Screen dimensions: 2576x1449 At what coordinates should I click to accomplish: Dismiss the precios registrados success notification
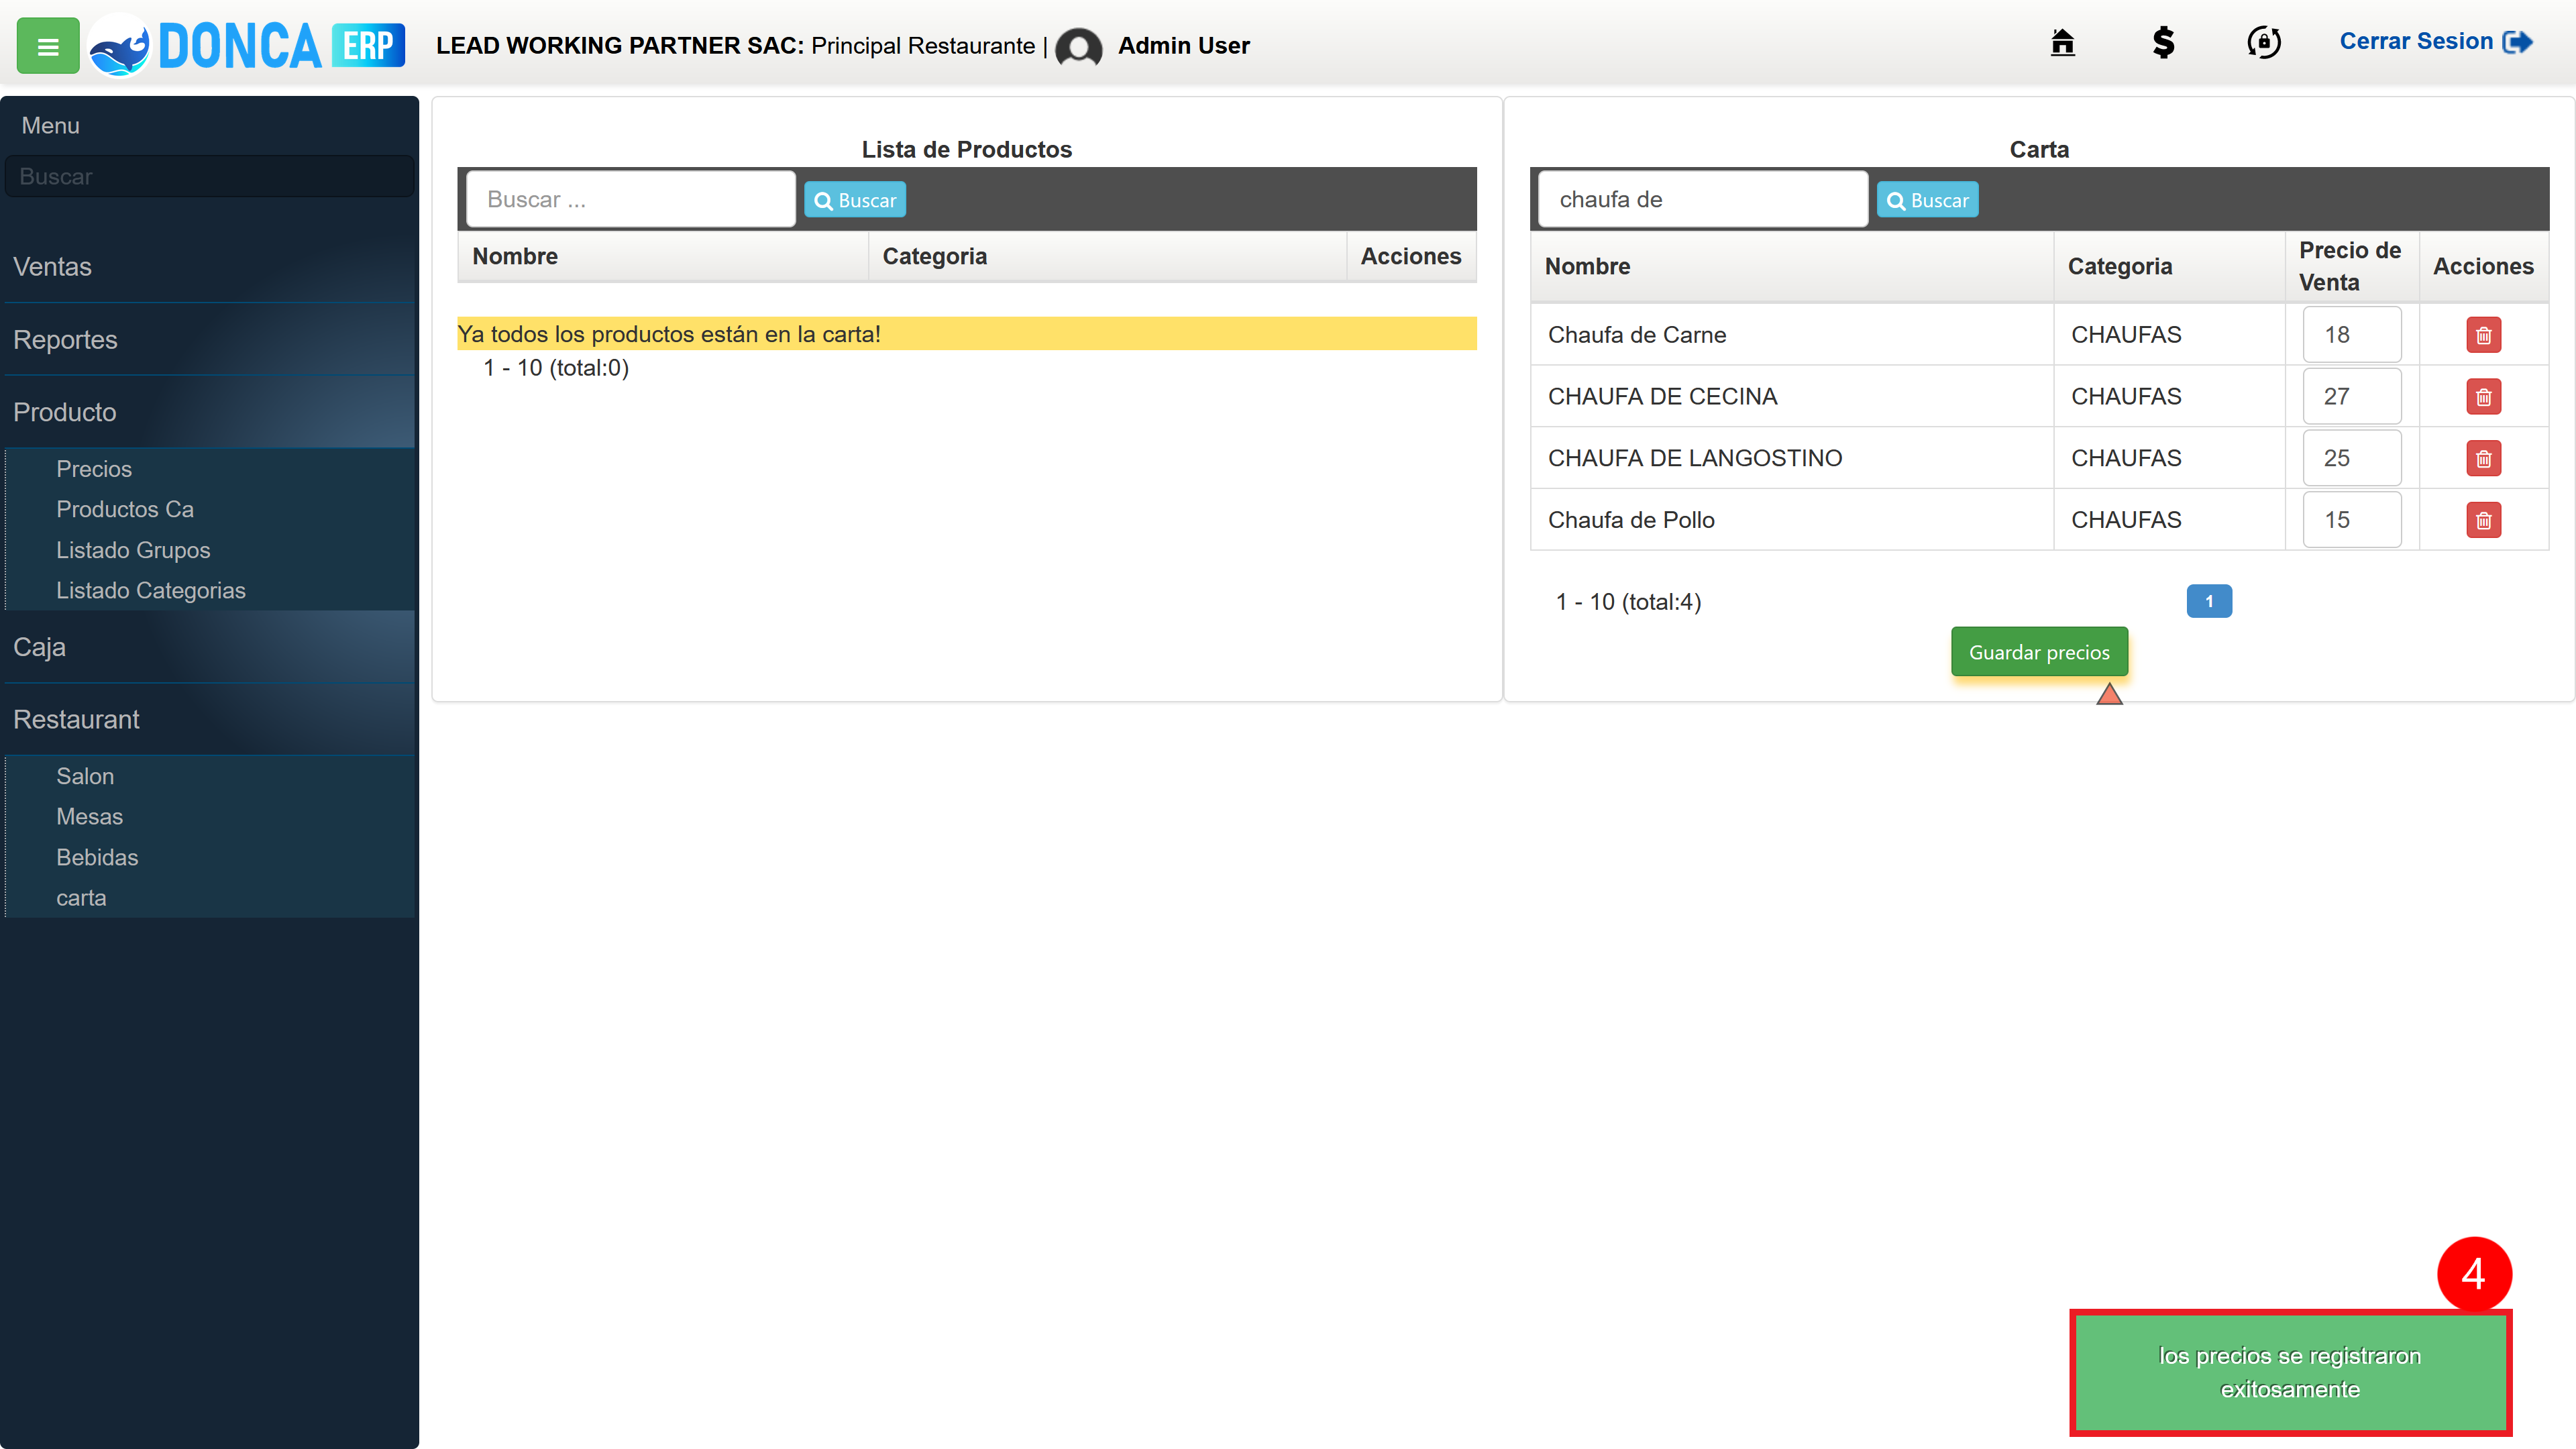coord(2290,1372)
